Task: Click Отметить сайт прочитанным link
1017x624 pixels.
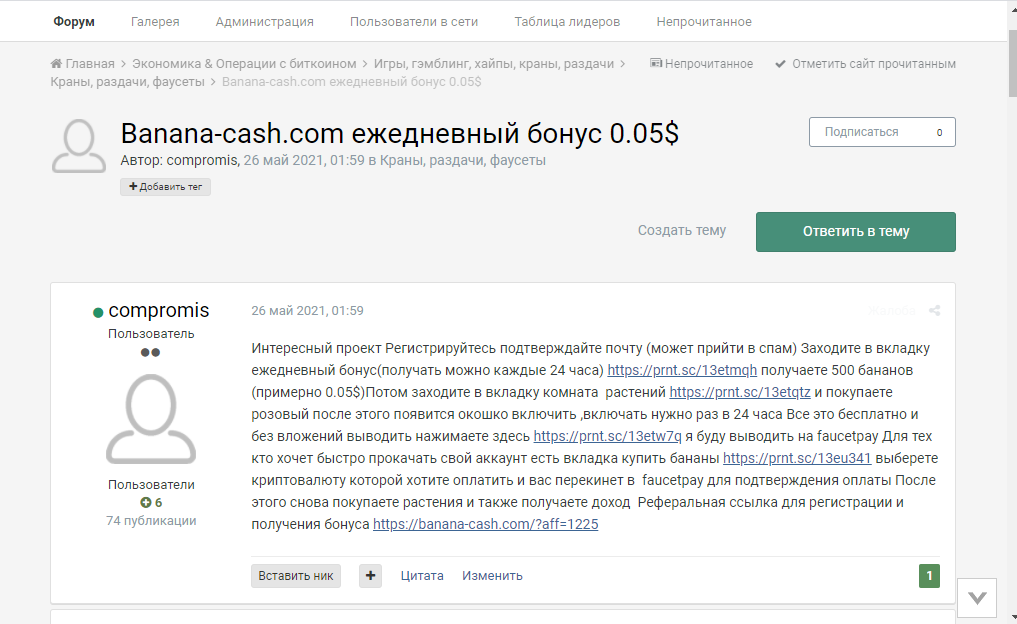Action: pos(865,64)
